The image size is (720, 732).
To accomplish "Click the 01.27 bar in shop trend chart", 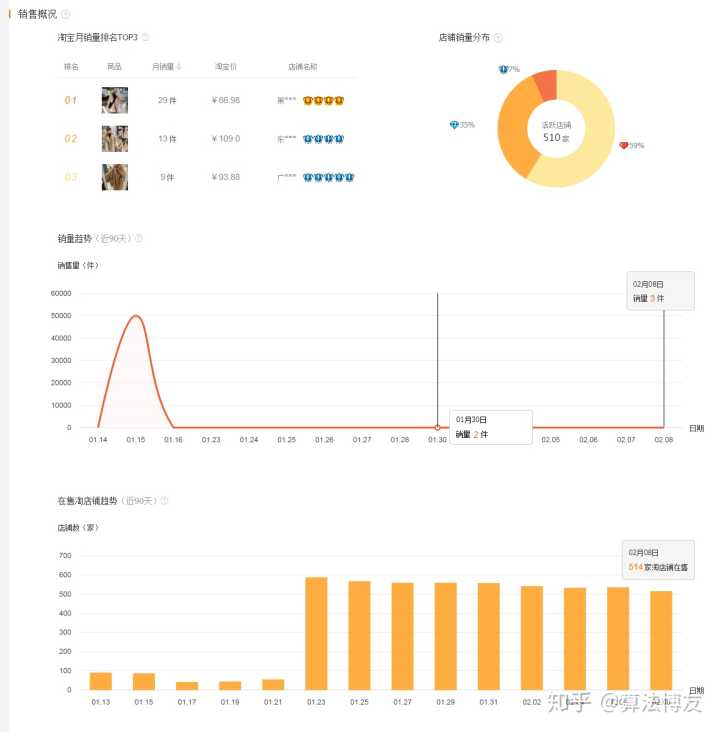I will pyautogui.click(x=402, y=636).
